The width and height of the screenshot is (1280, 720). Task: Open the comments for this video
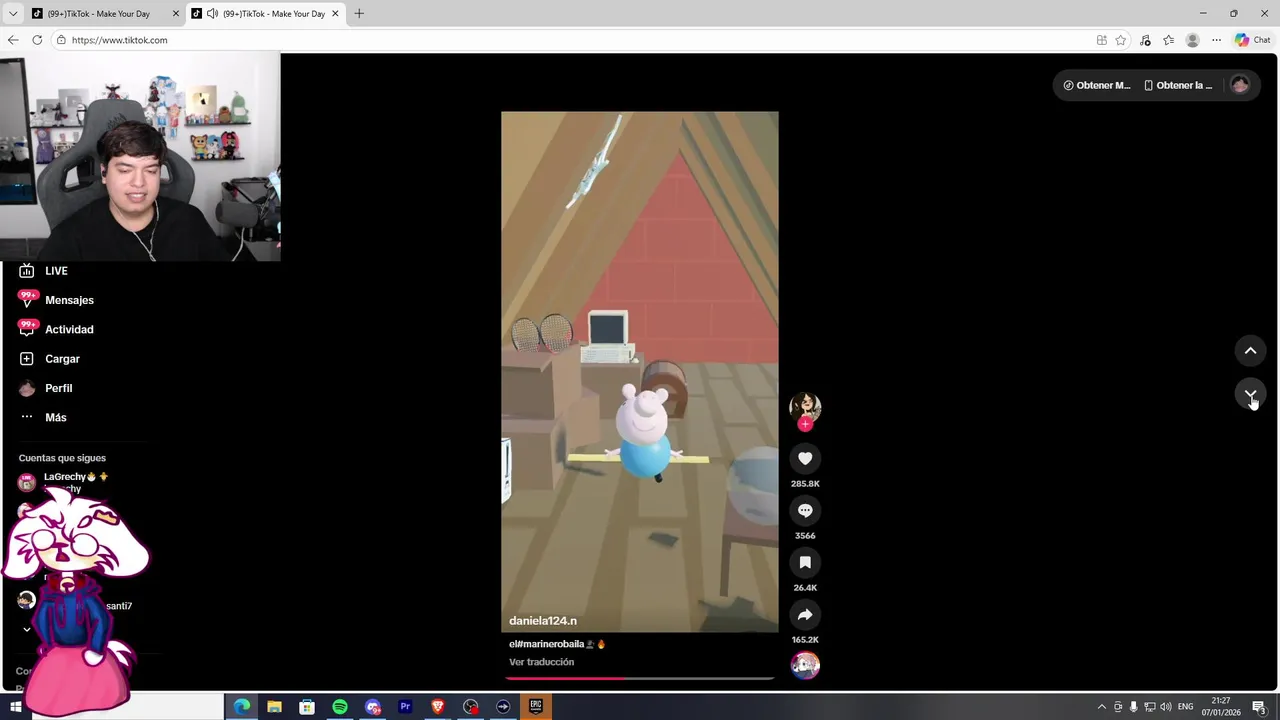(x=805, y=510)
